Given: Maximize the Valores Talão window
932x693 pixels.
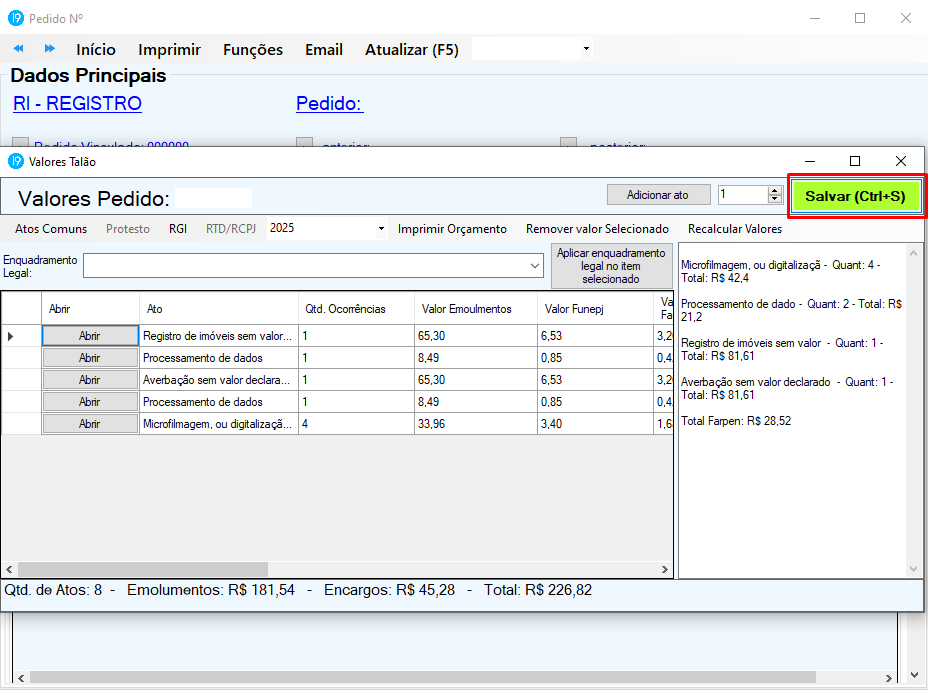Looking at the screenshot, I should coord(854,161).
